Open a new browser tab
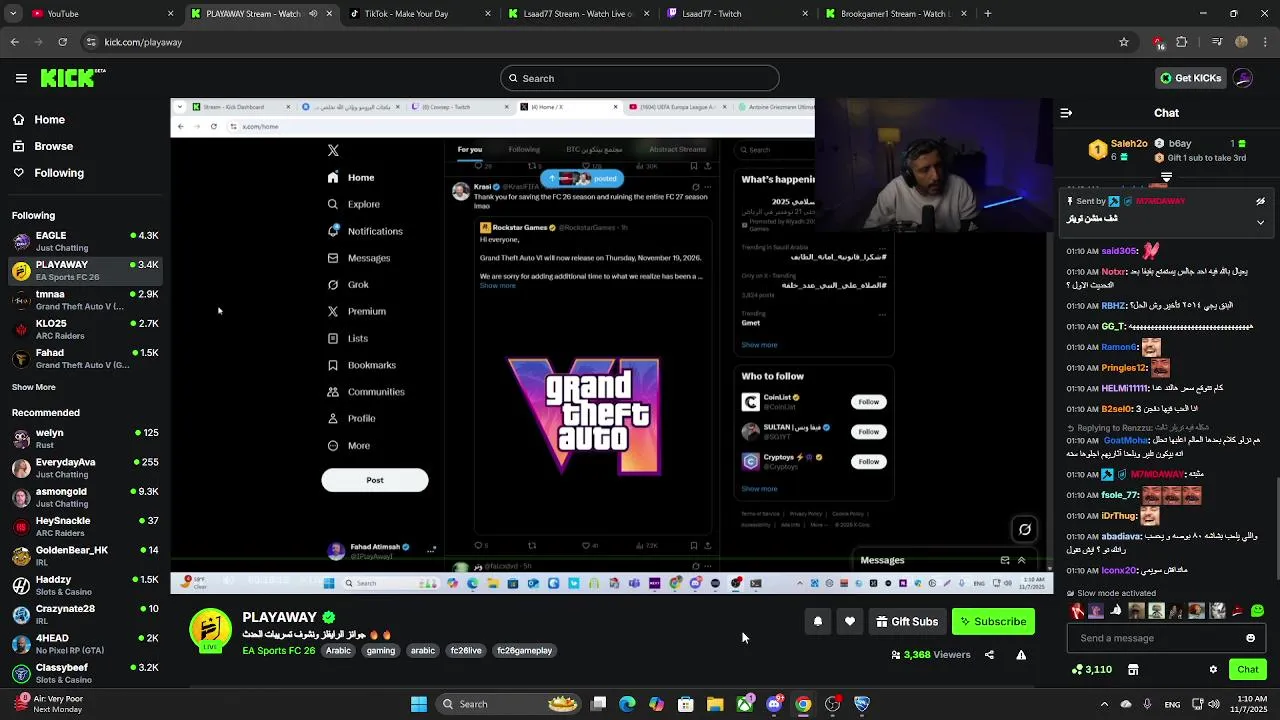This screenshot has width=1280, height=720. (x=988, y=14)
